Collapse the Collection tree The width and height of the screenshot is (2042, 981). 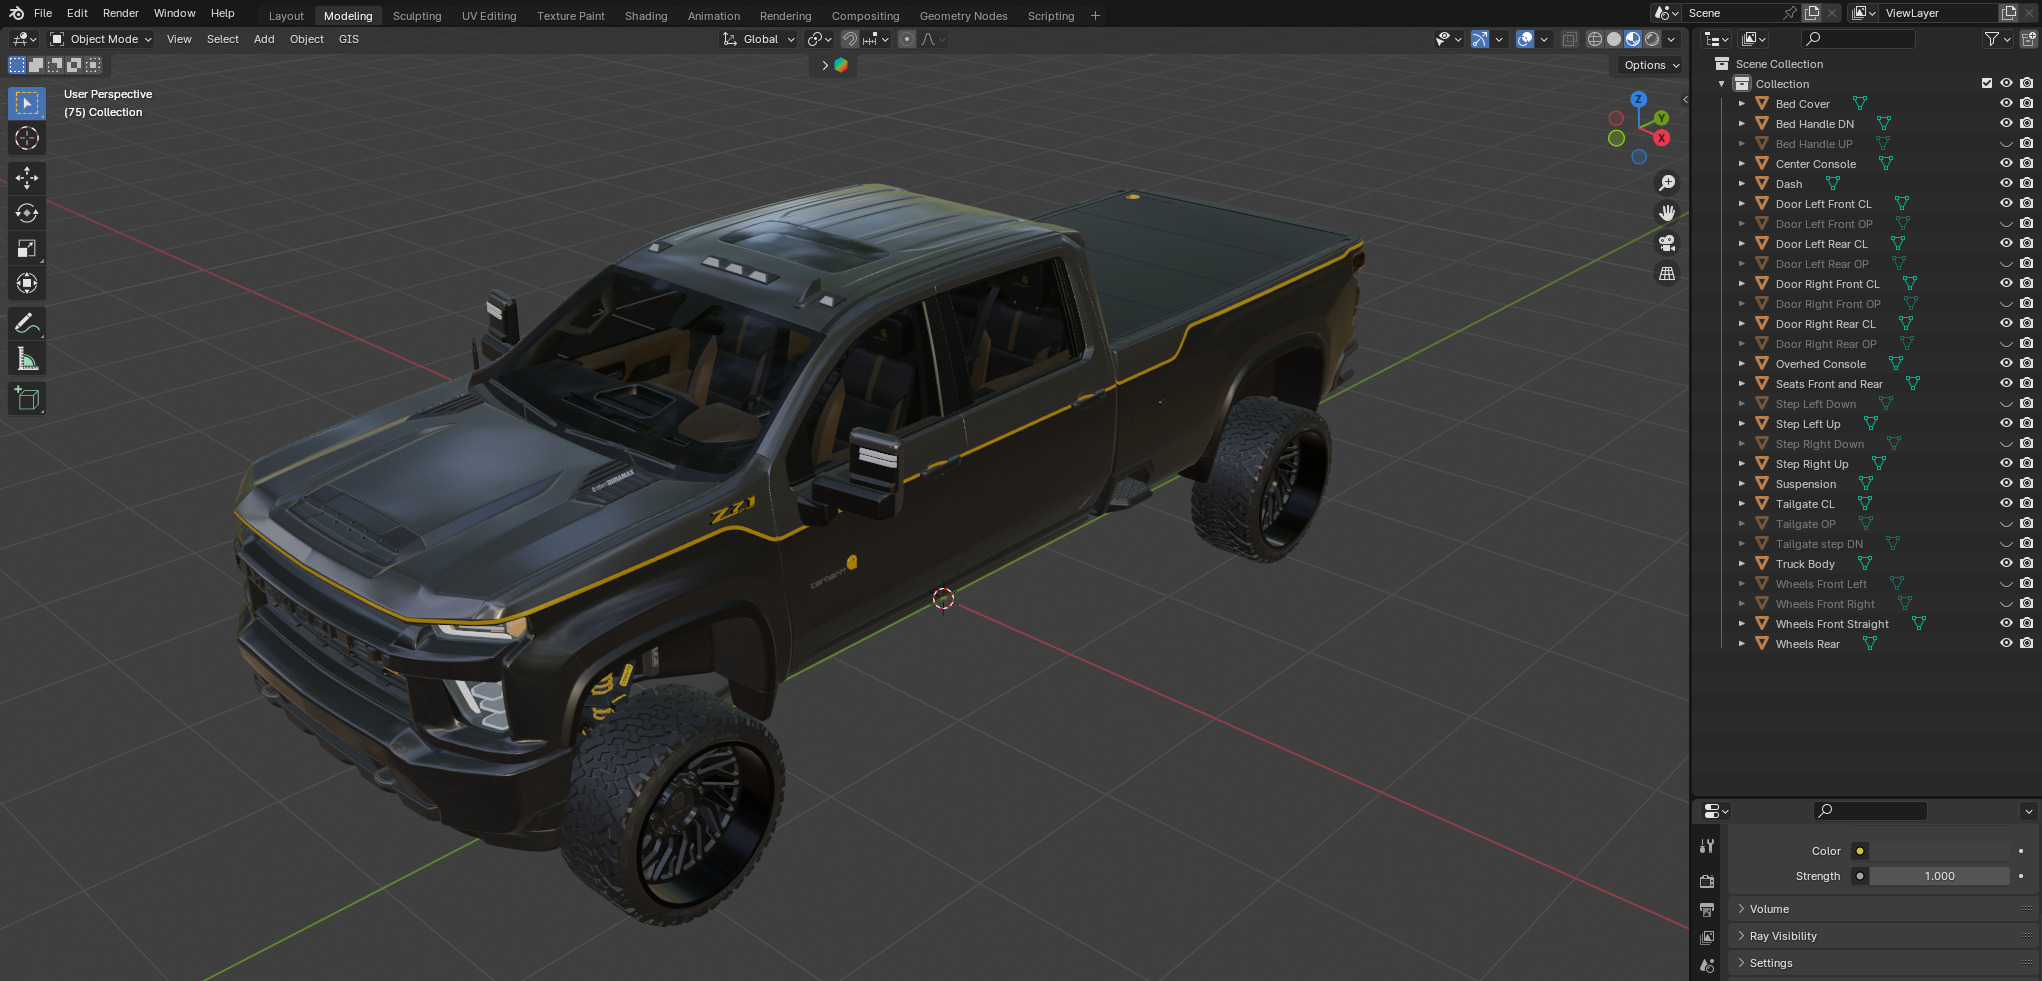point(1721,83)
